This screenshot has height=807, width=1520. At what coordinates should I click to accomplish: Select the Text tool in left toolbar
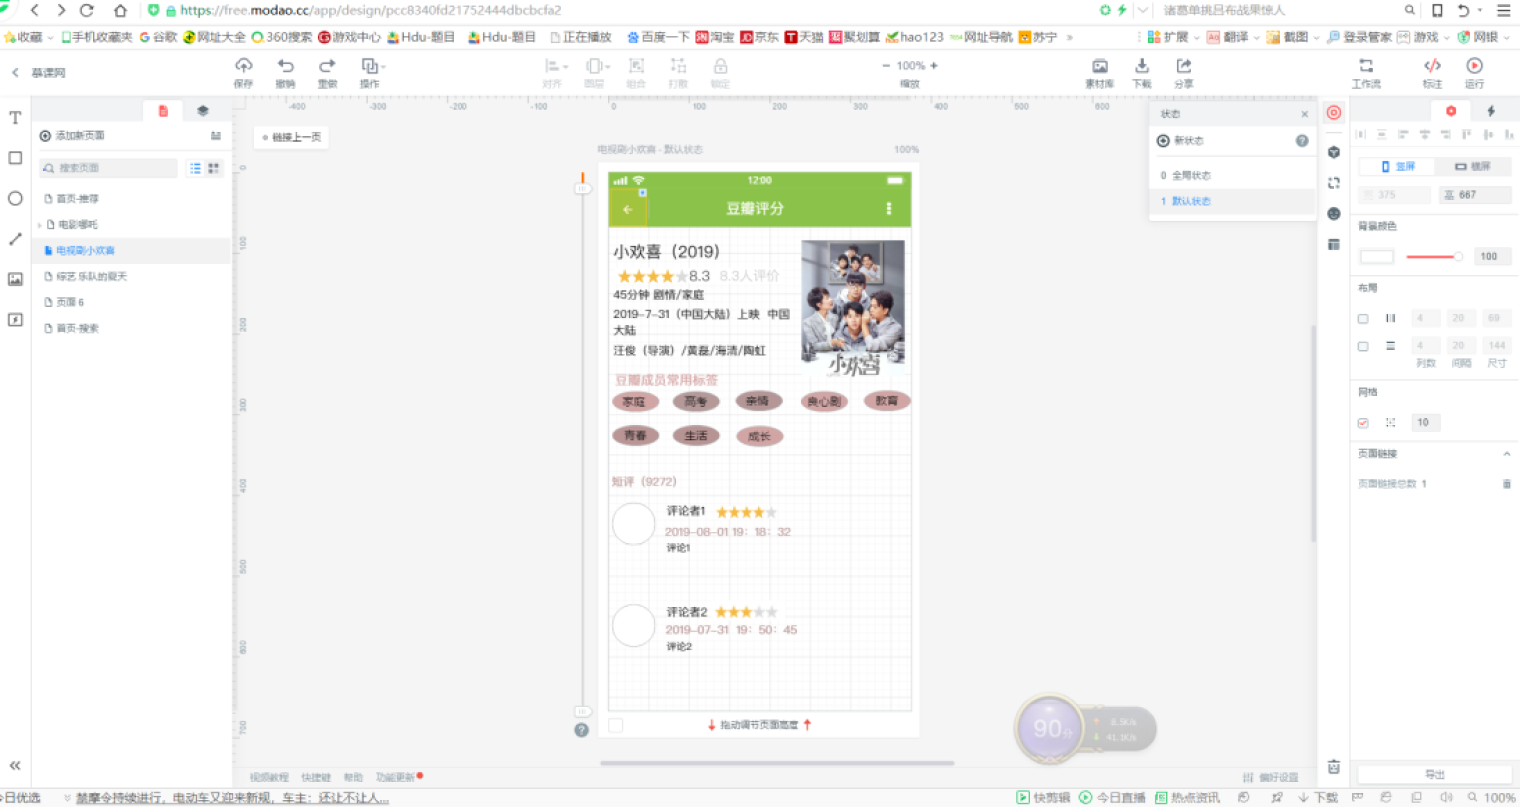15,118
